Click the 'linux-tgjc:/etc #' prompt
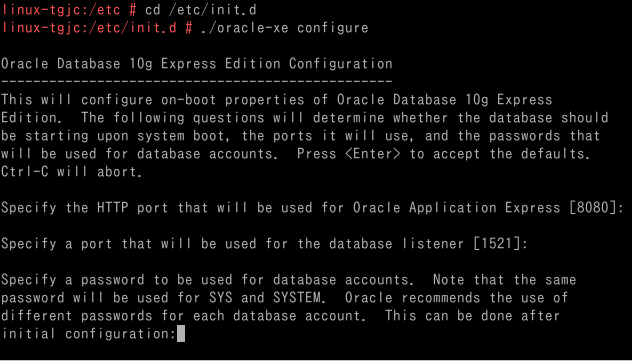This screenshot has width=632, height=361. [68, 10]
